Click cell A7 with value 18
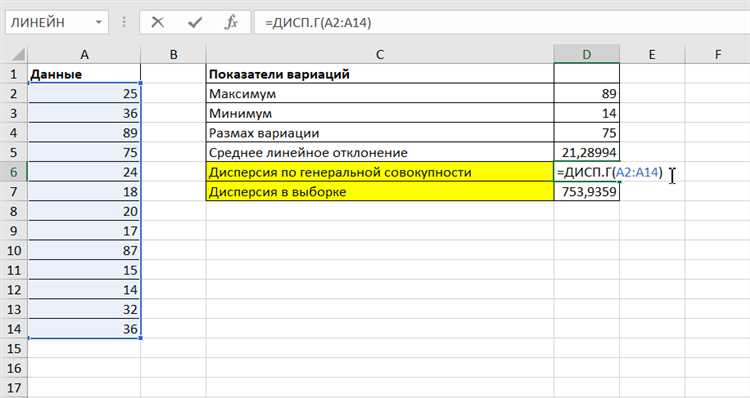This screenshot has height=398, width=750. (x=84, y=192)
